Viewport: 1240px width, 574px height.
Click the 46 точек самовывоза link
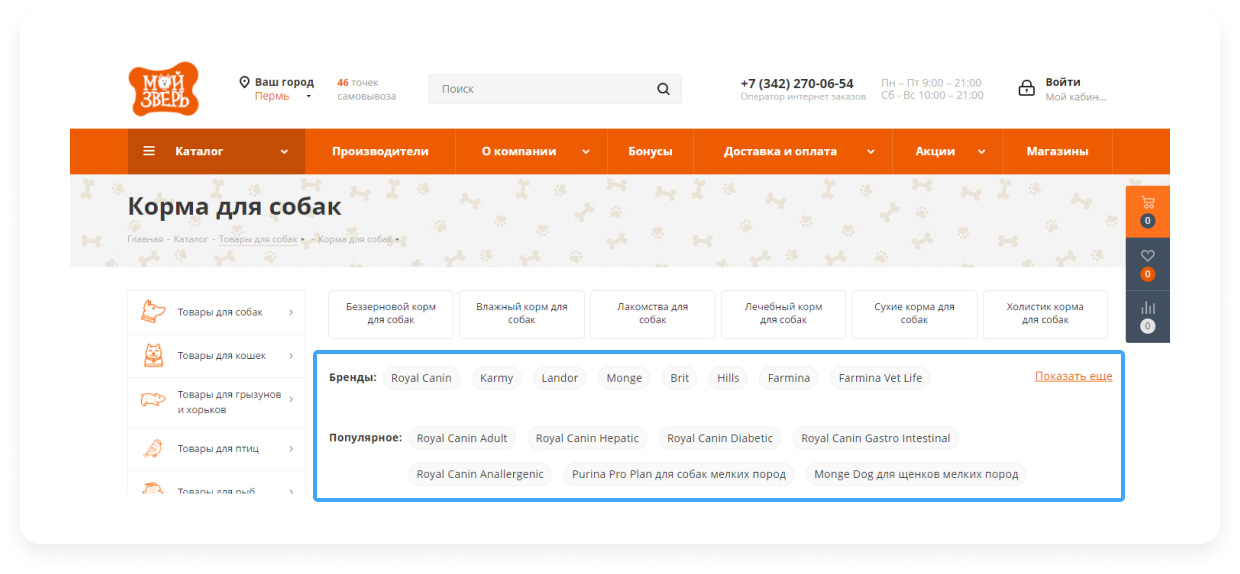click(366, 89)
